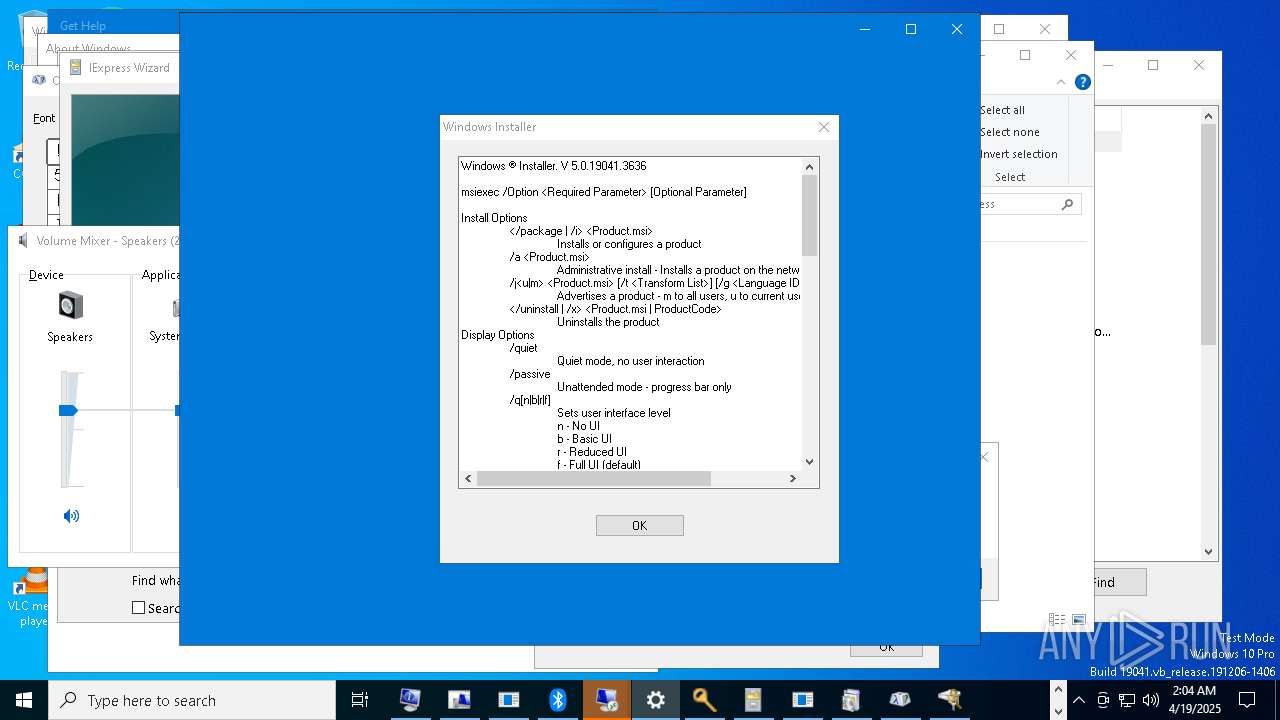1280x720 pixels.
Task: Click the Font tab in the background window
Action: point(44,118)
